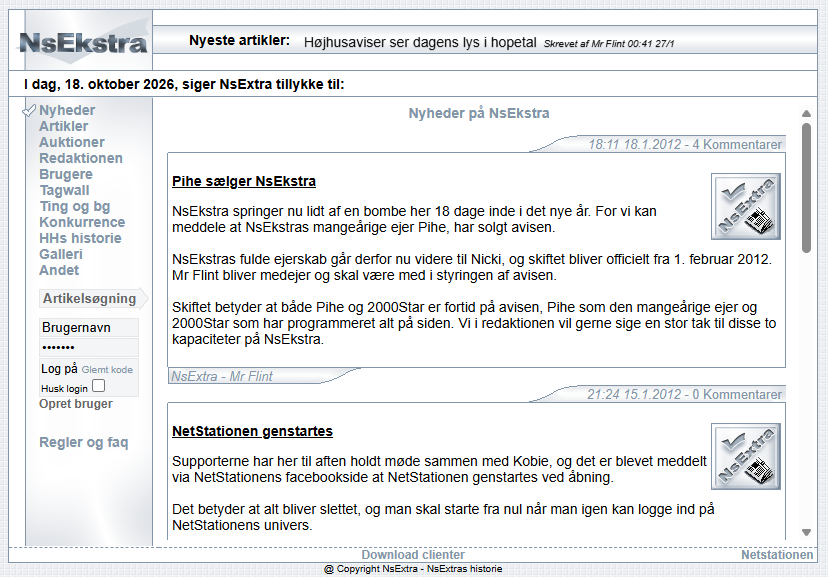Follow the Netstationen footer link
This screenshot has height=577, width=828.
pyautogui.click(x=777, y=555)
